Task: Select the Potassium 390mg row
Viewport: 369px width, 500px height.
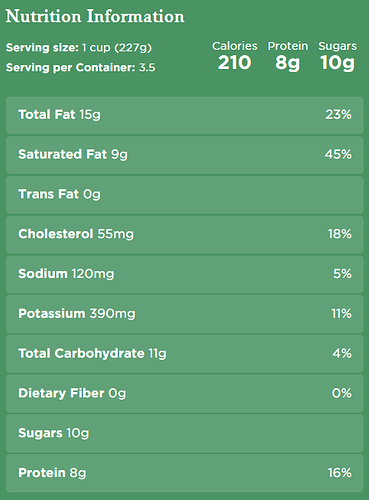Action: pos(185,314)
